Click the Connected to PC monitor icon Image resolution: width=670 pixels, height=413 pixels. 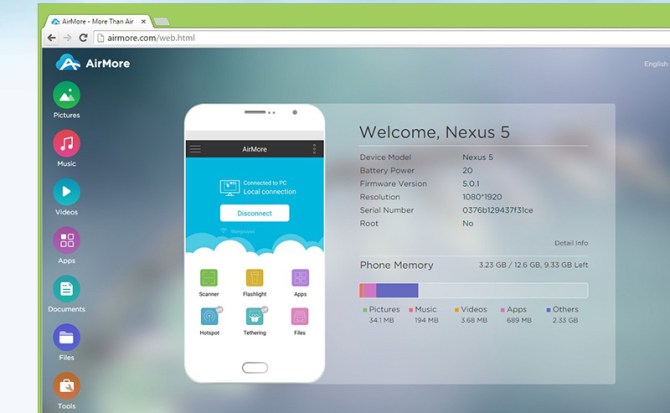point(229,187)
